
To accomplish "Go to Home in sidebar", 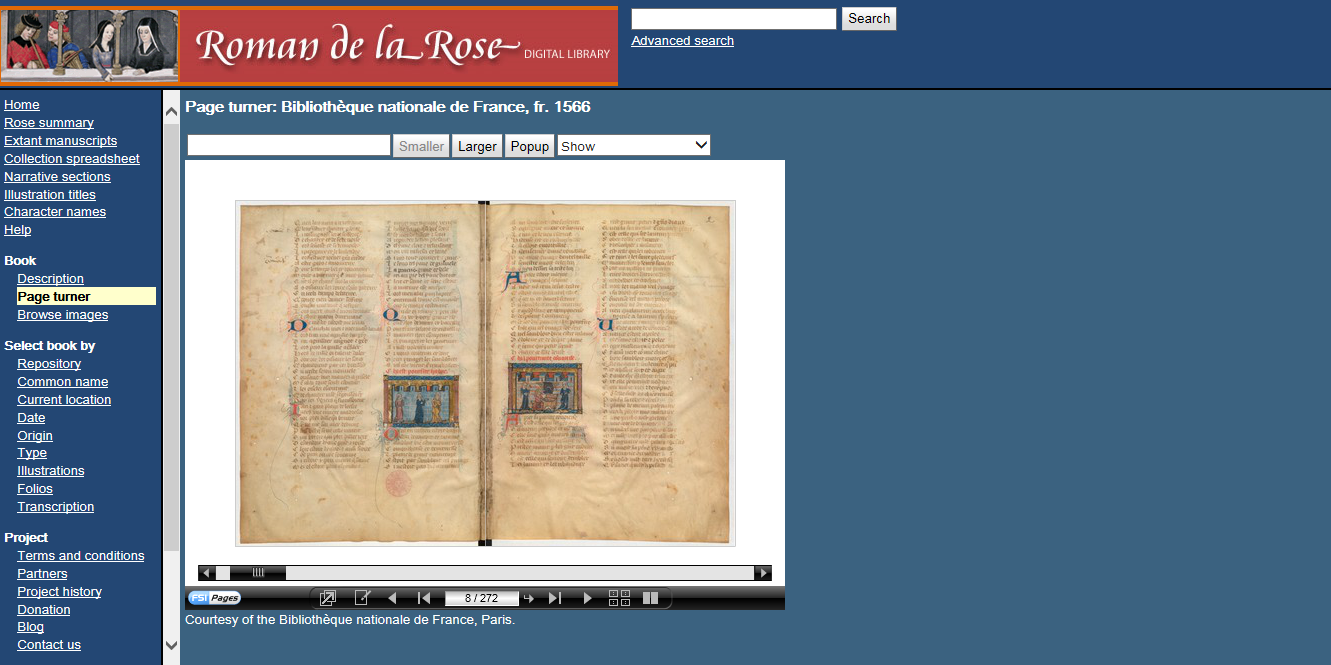I will (22, 105).
